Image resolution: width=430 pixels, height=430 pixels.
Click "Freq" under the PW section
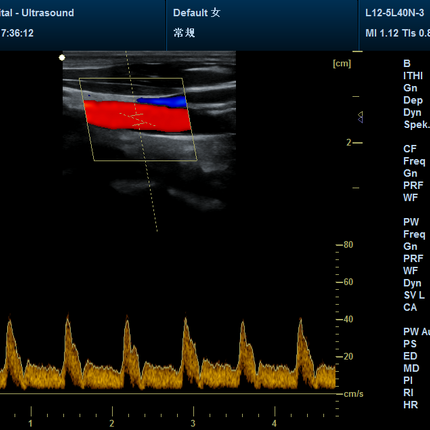pos(414,234)
